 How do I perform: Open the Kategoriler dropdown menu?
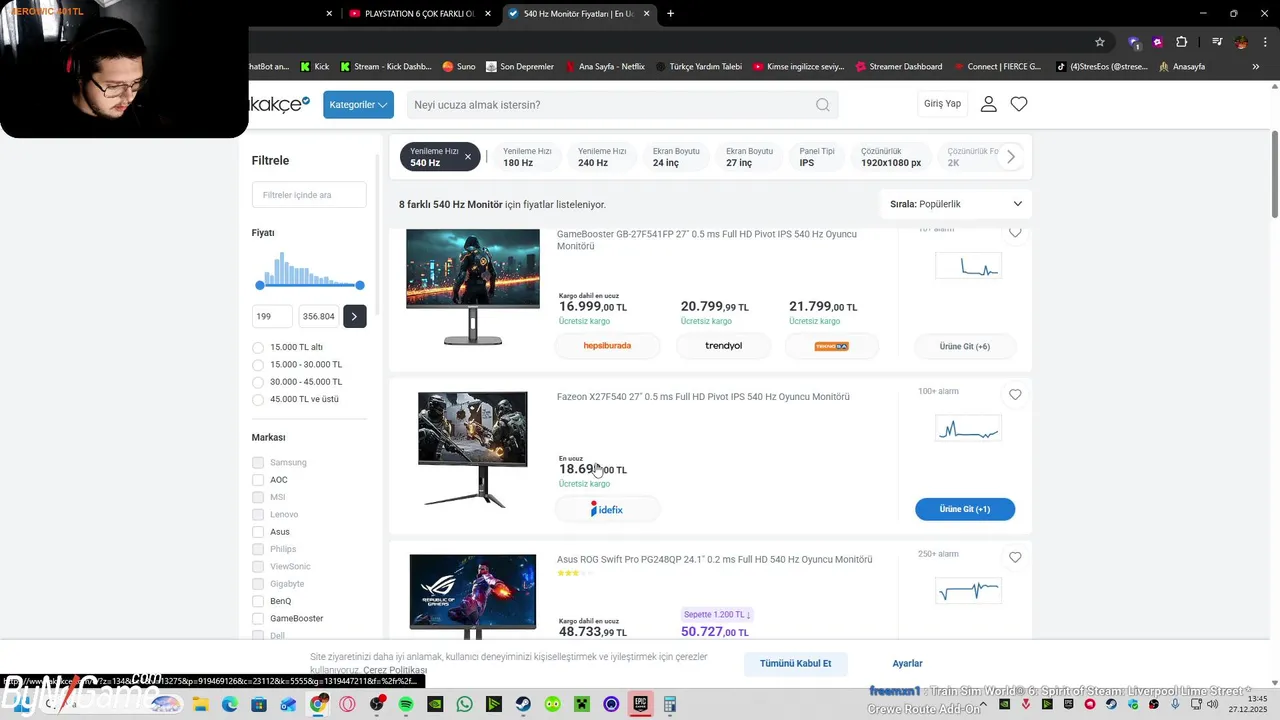[358, 105]
